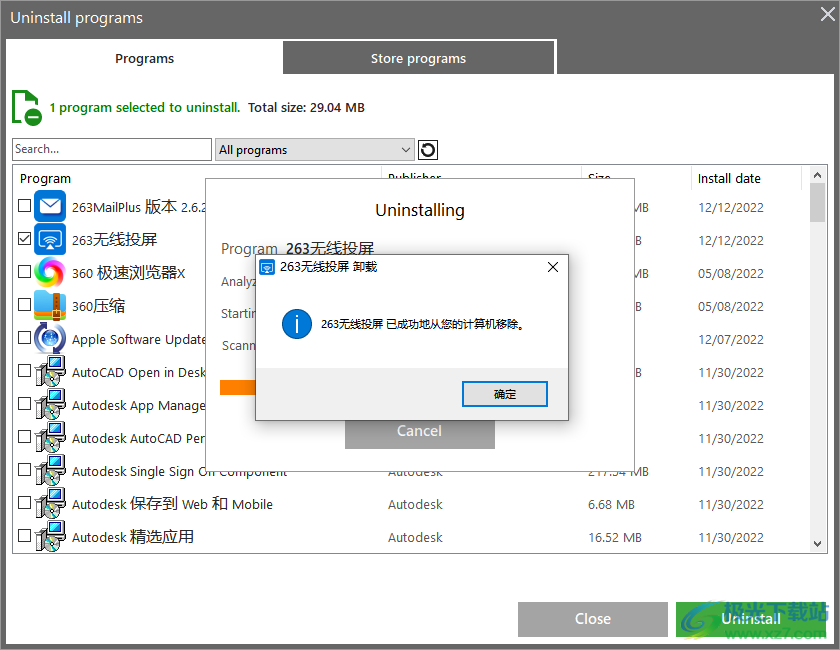Image resolution: width=840 pixels, height=650 pixels.
Task: Select the Apple Software Update row text
Action: coord(139,339)
